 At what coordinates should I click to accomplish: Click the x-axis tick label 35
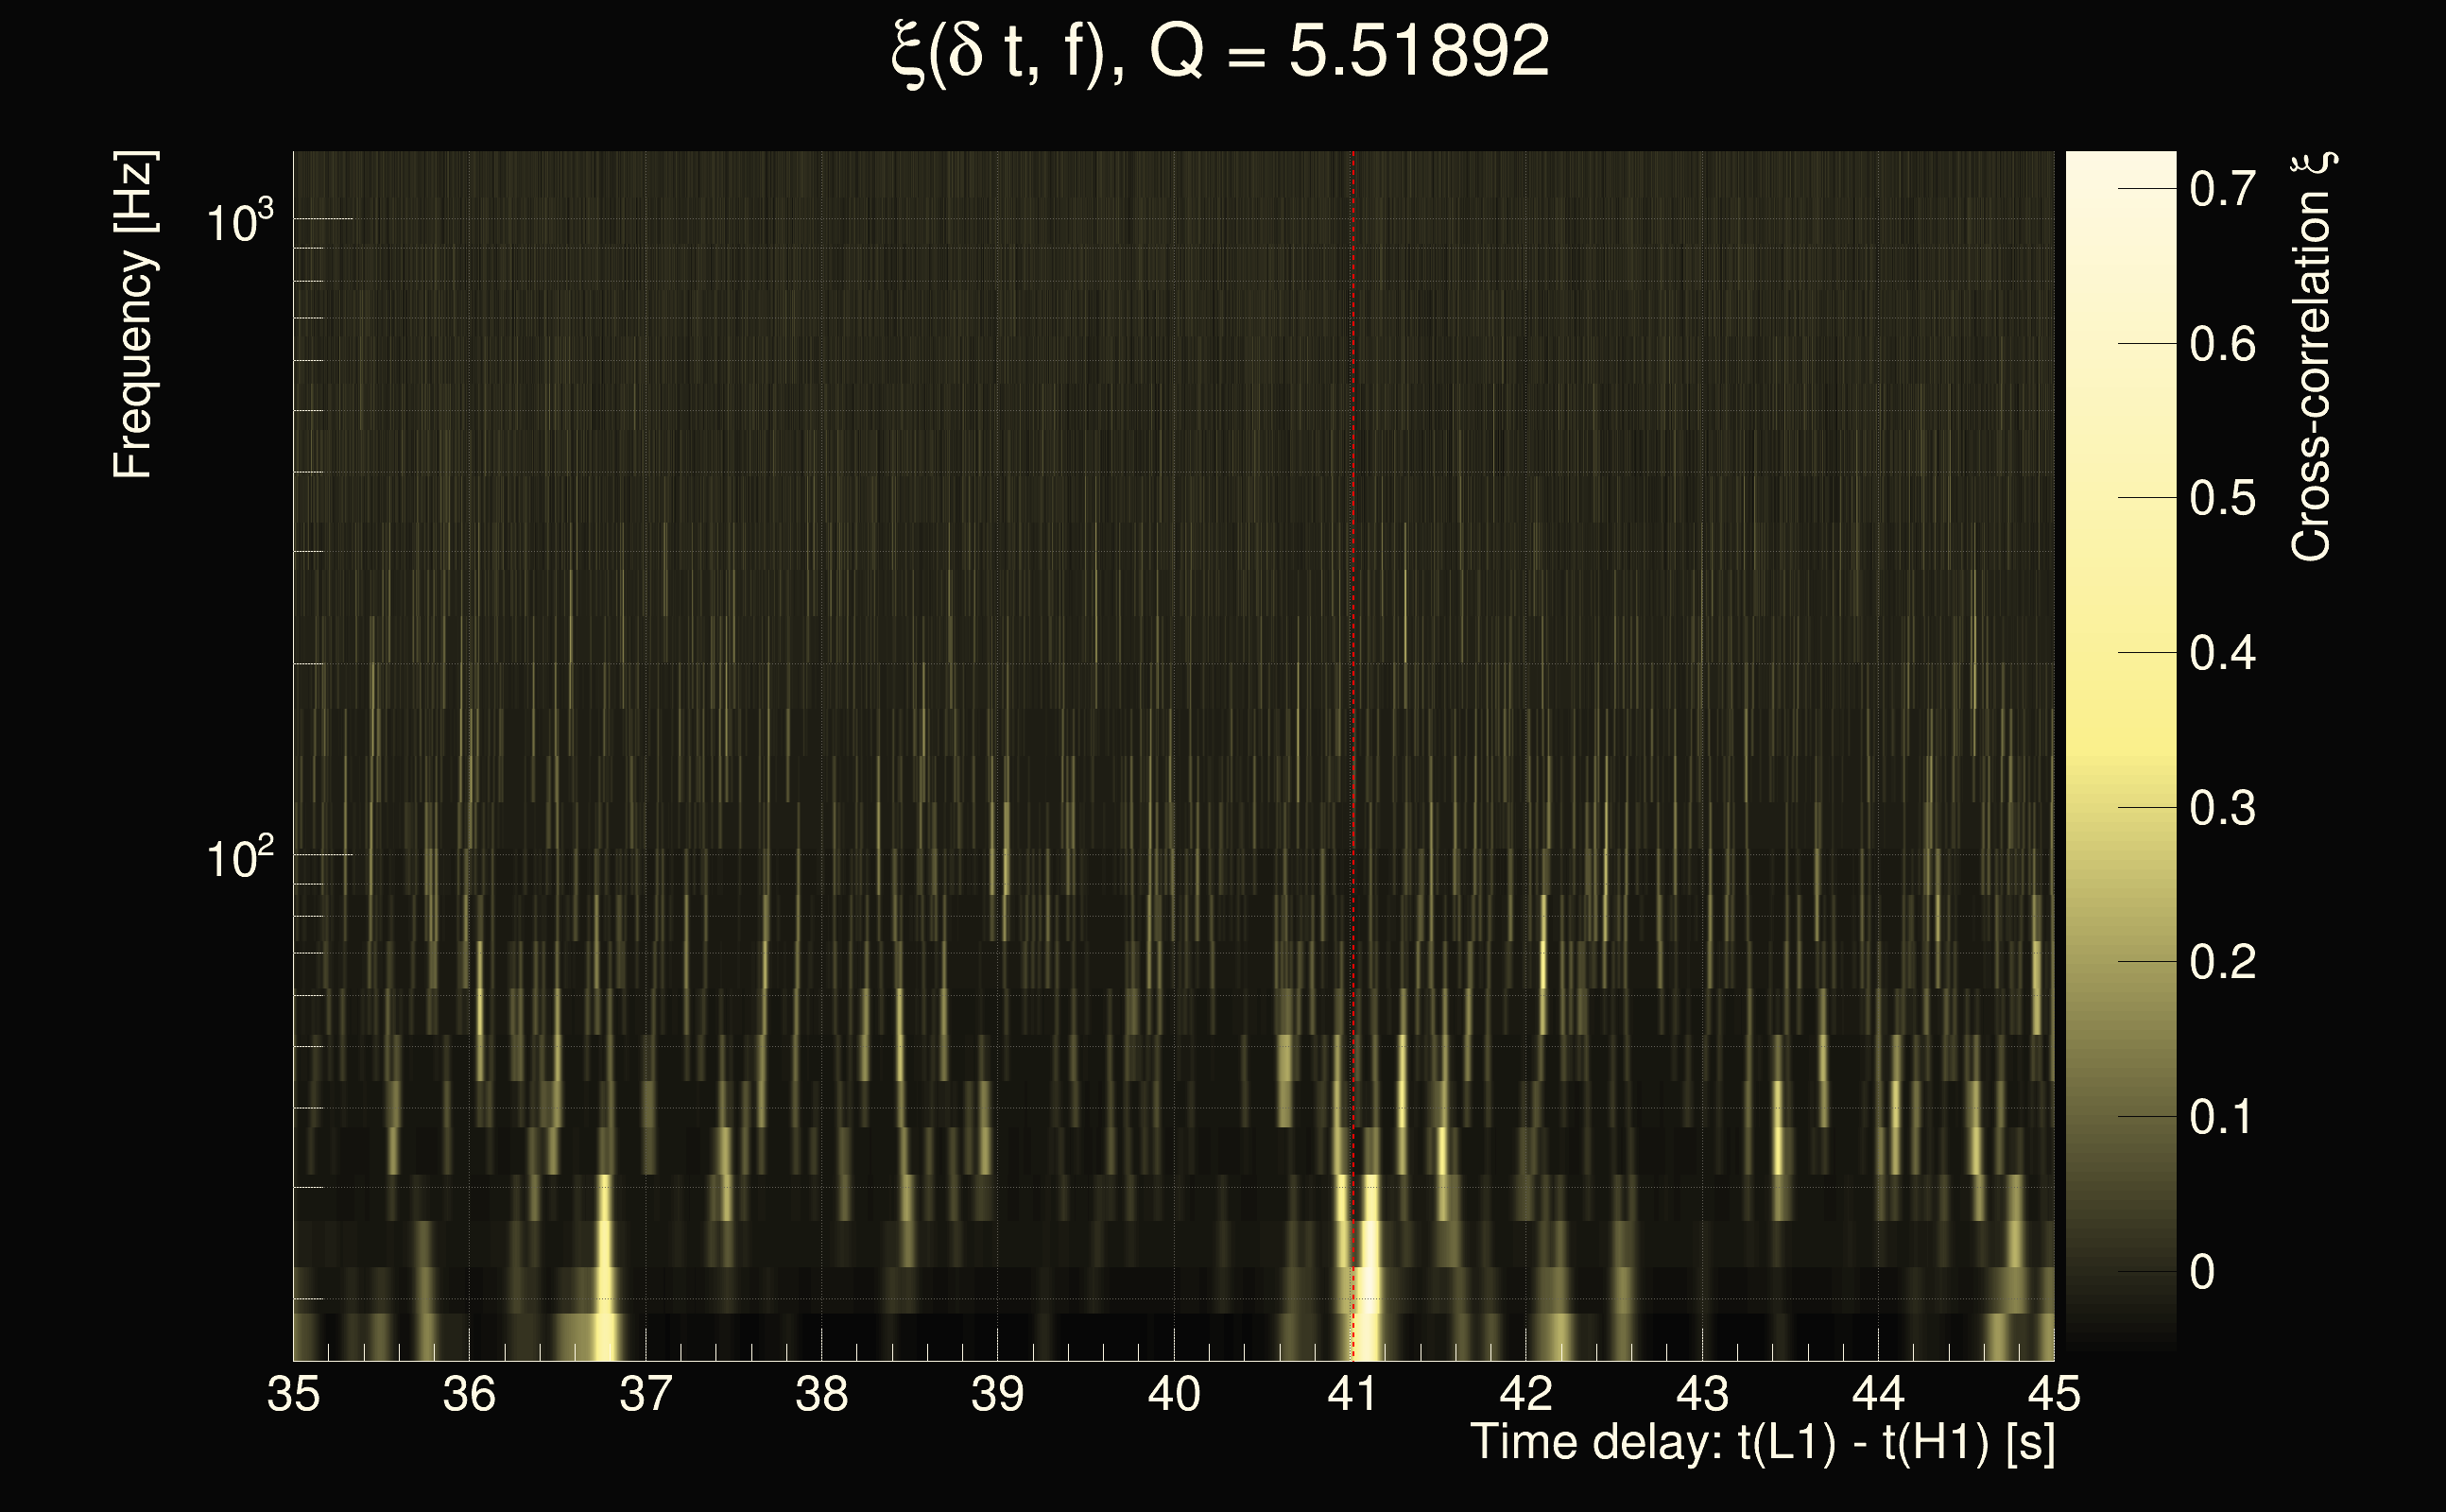[293, 1394]
